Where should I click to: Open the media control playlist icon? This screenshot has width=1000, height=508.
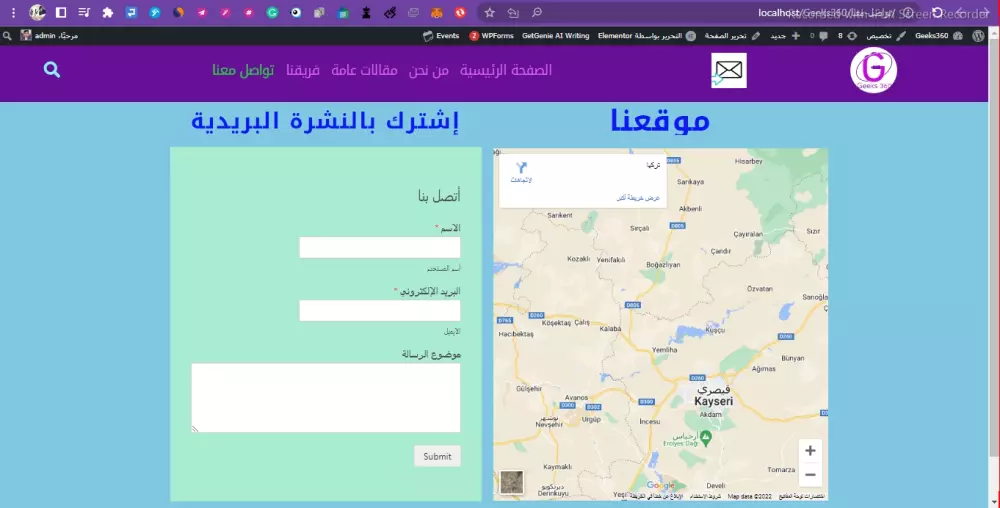[x=84, y=12]
